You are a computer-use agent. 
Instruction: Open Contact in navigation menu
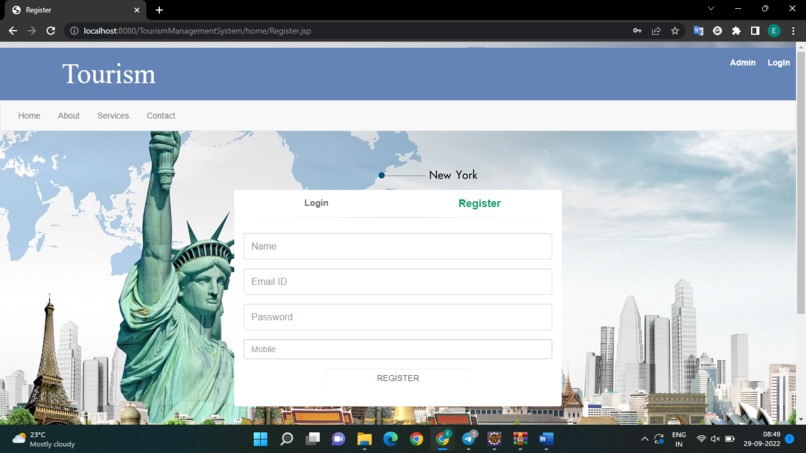(161, 116)
